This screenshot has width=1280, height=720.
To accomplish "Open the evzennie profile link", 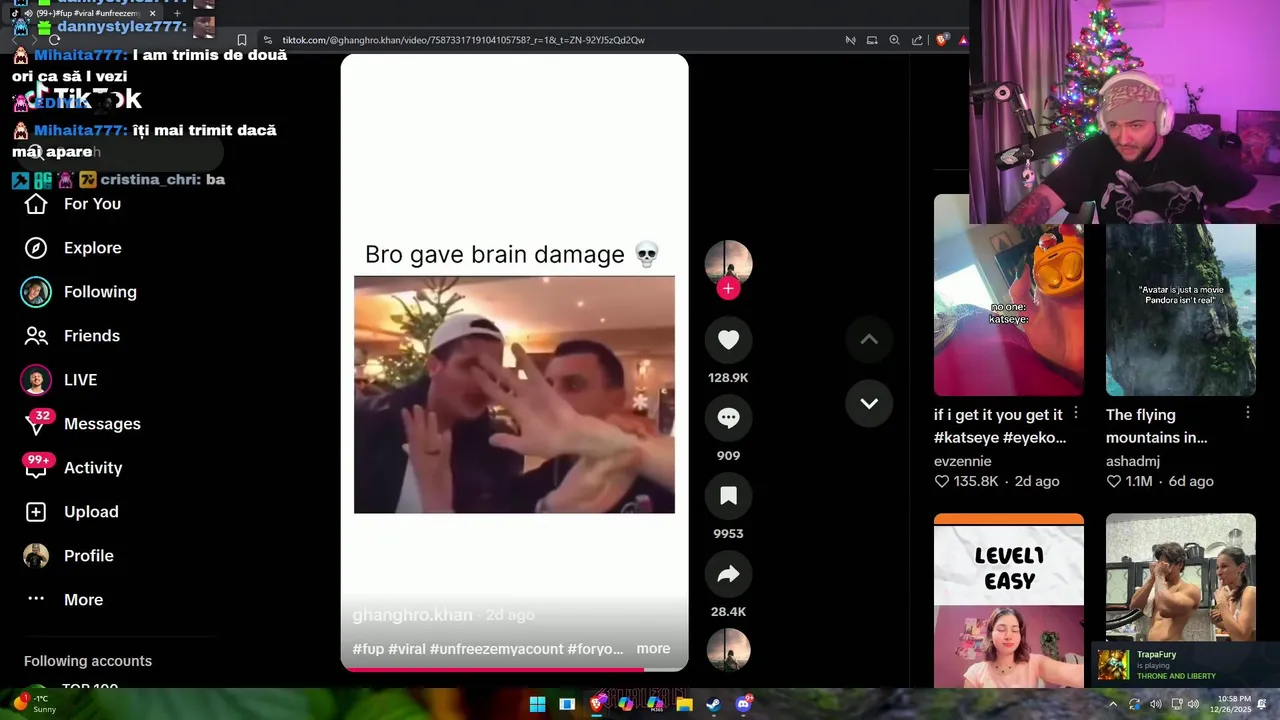I will (x=963, y=461).
